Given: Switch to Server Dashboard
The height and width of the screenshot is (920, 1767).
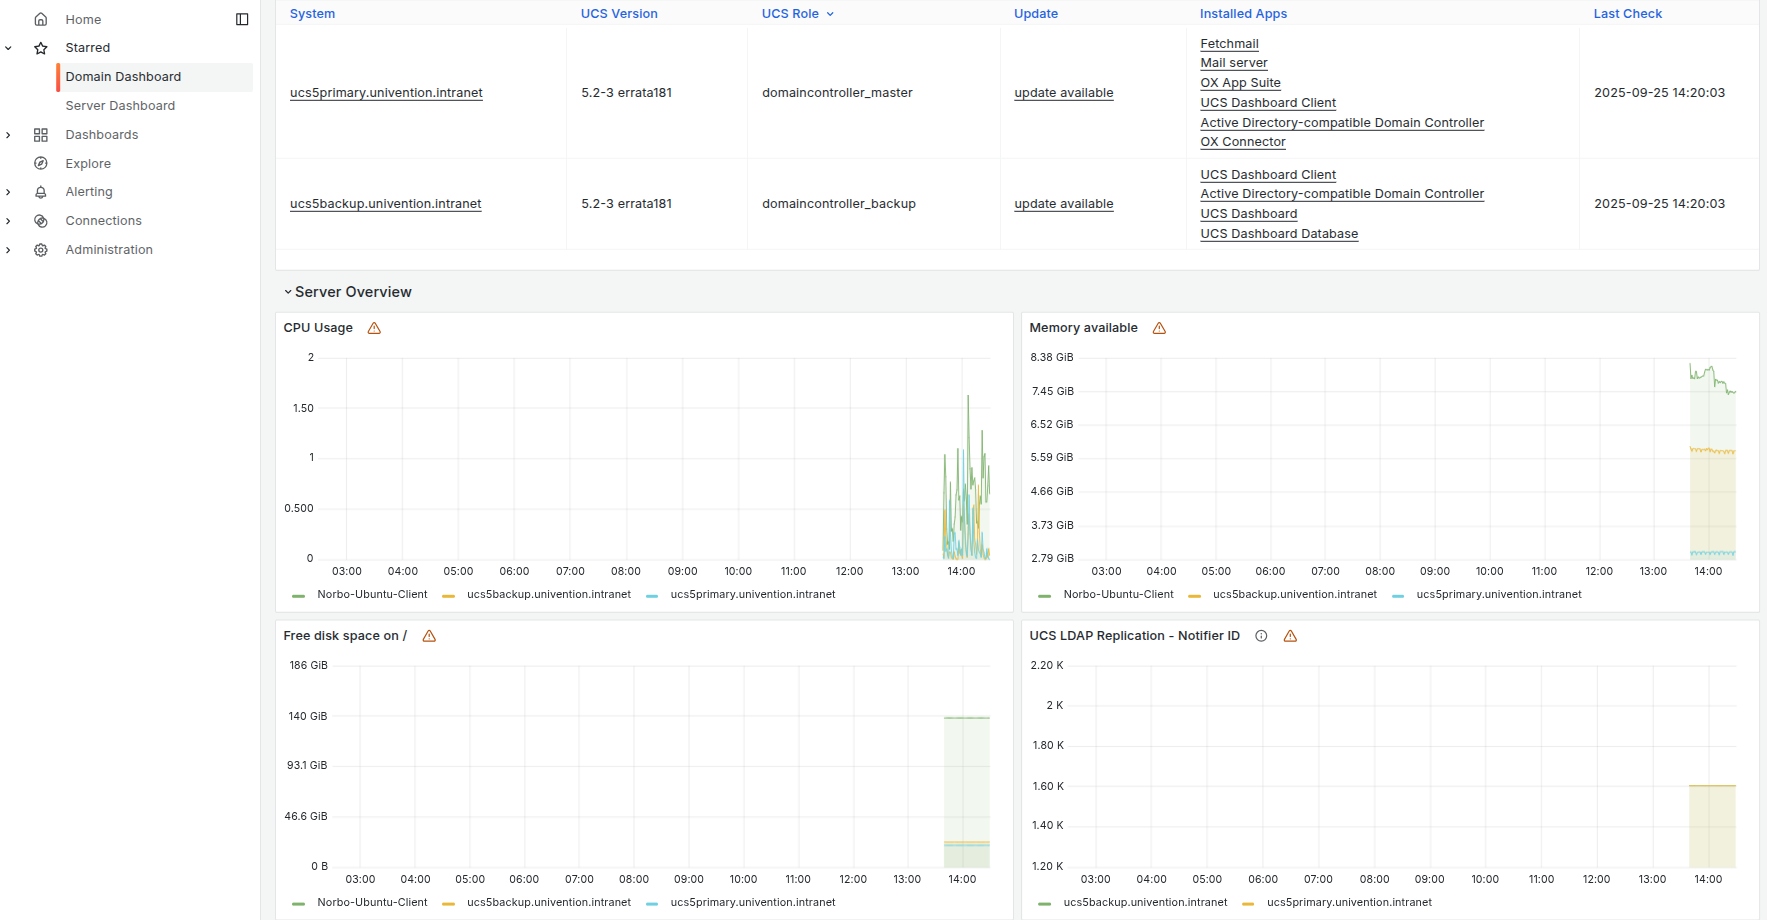Looking at the screenshot, I should (x=119, y=105).
